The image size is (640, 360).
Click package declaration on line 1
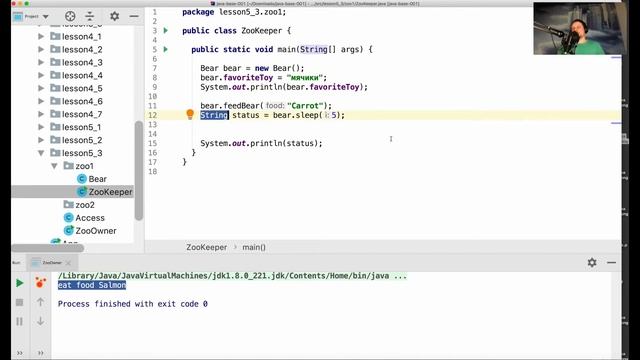(234, 12)
